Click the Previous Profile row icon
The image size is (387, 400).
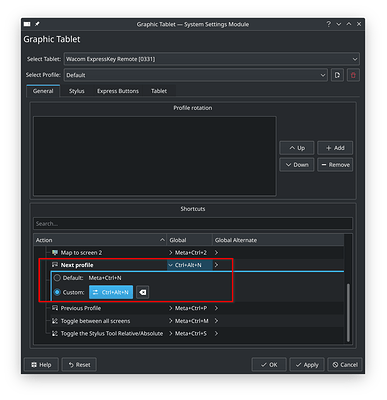(55, 308)
